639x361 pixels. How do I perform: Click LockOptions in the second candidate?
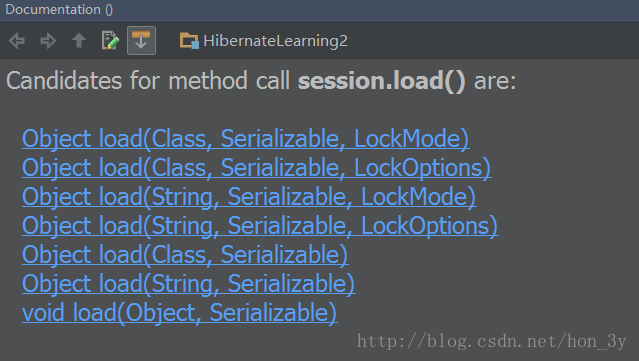tap(423, 168)
